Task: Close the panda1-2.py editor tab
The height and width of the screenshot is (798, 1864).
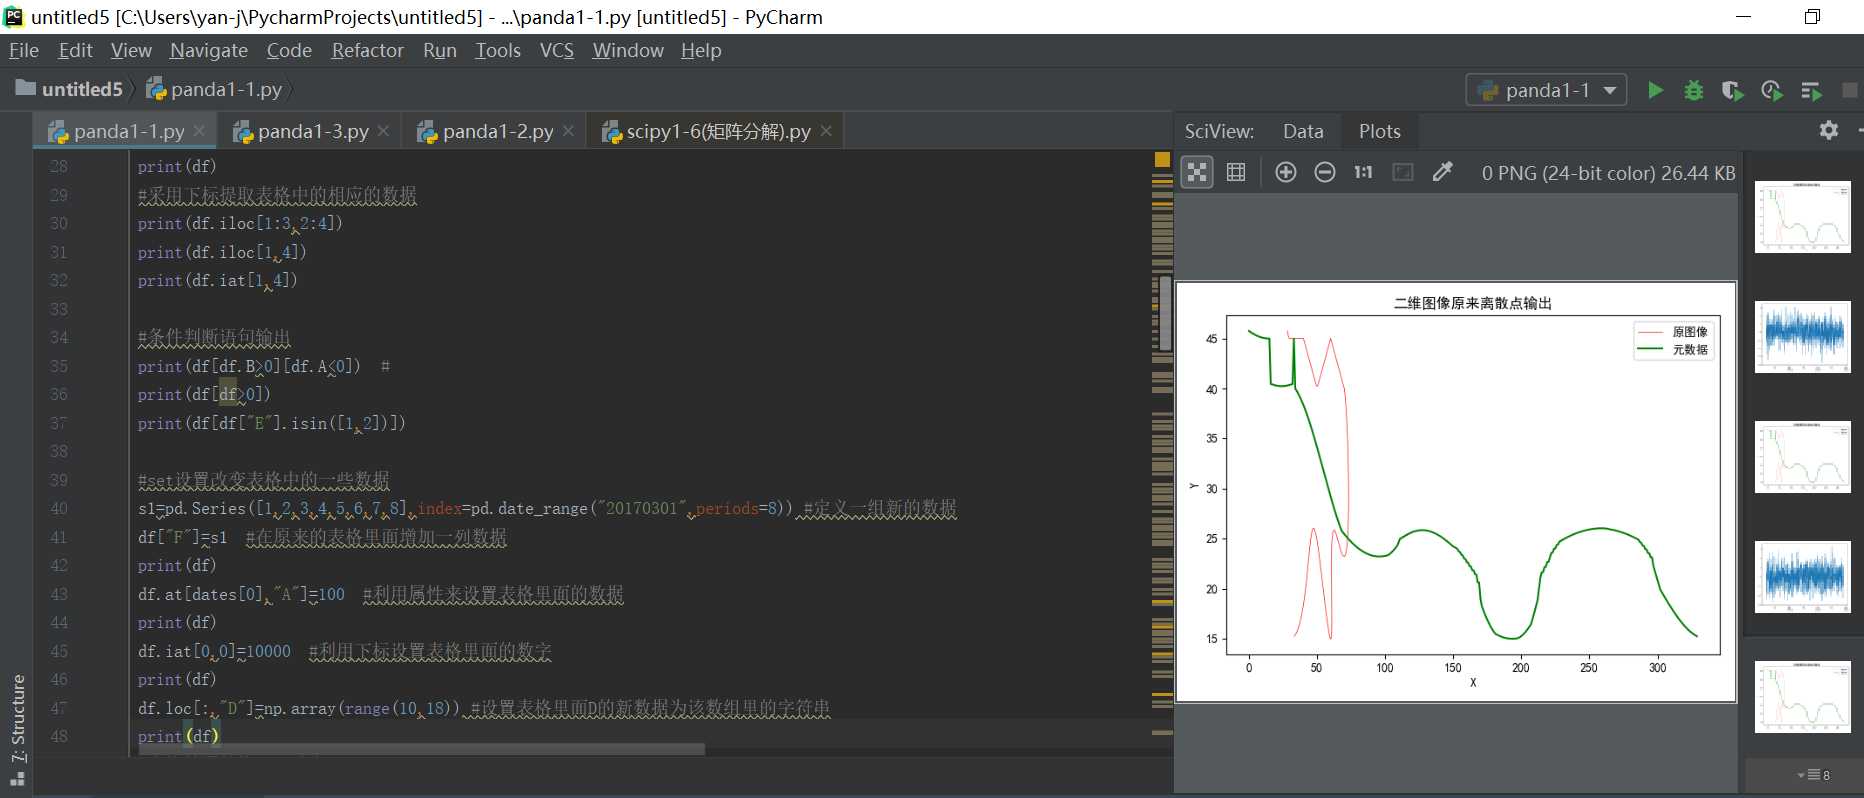Action: click(568, 131)
